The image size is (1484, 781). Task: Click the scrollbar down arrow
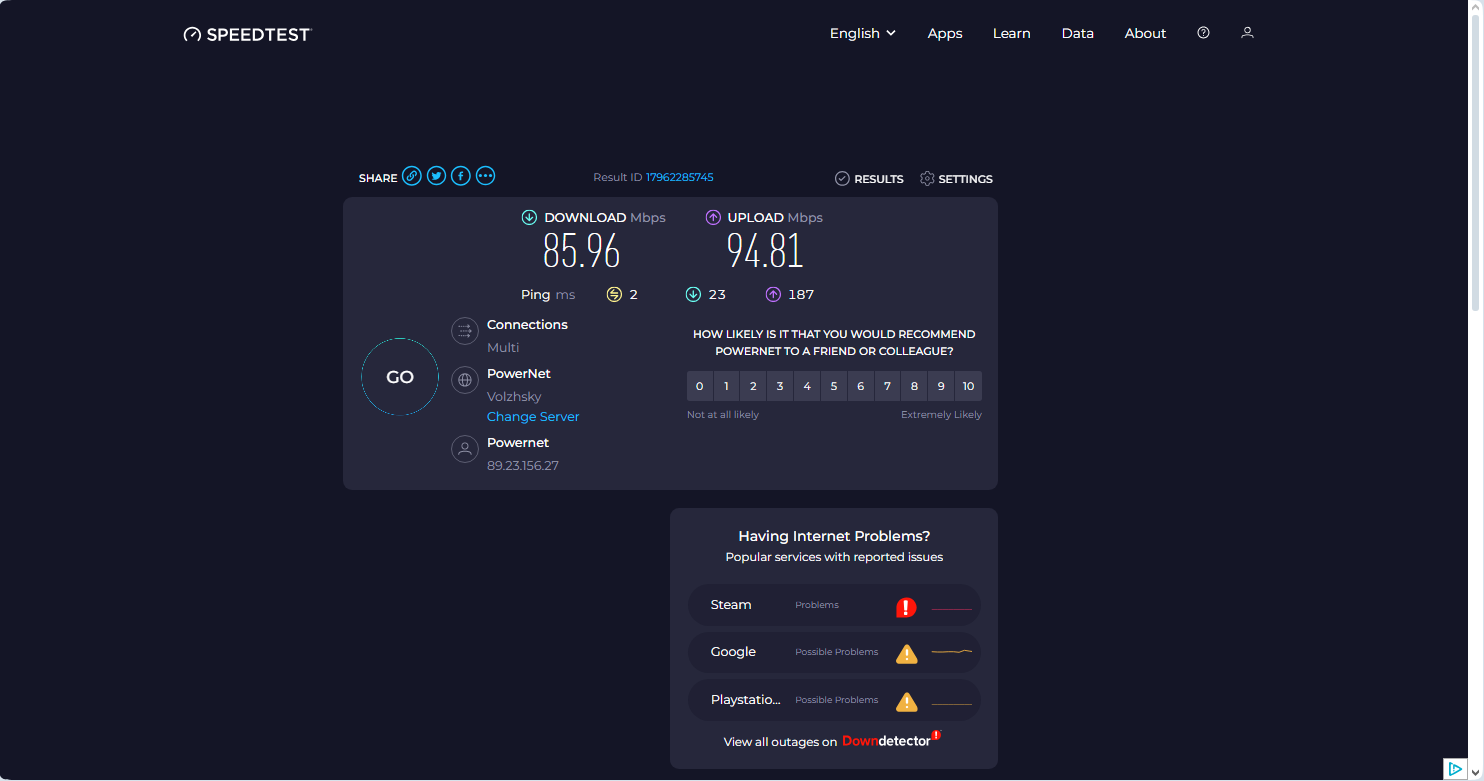click(x=1476, y=773)
